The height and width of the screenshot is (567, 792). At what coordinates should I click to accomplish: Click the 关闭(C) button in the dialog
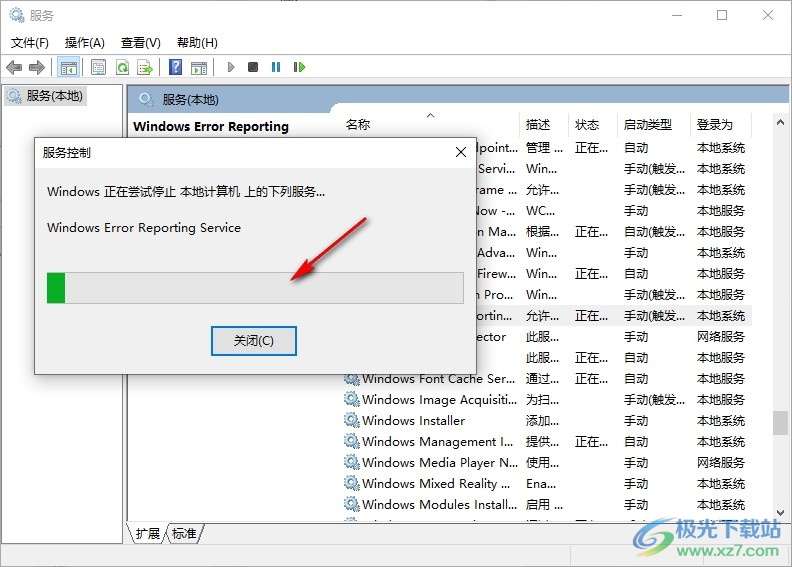[x=254, y=341]
